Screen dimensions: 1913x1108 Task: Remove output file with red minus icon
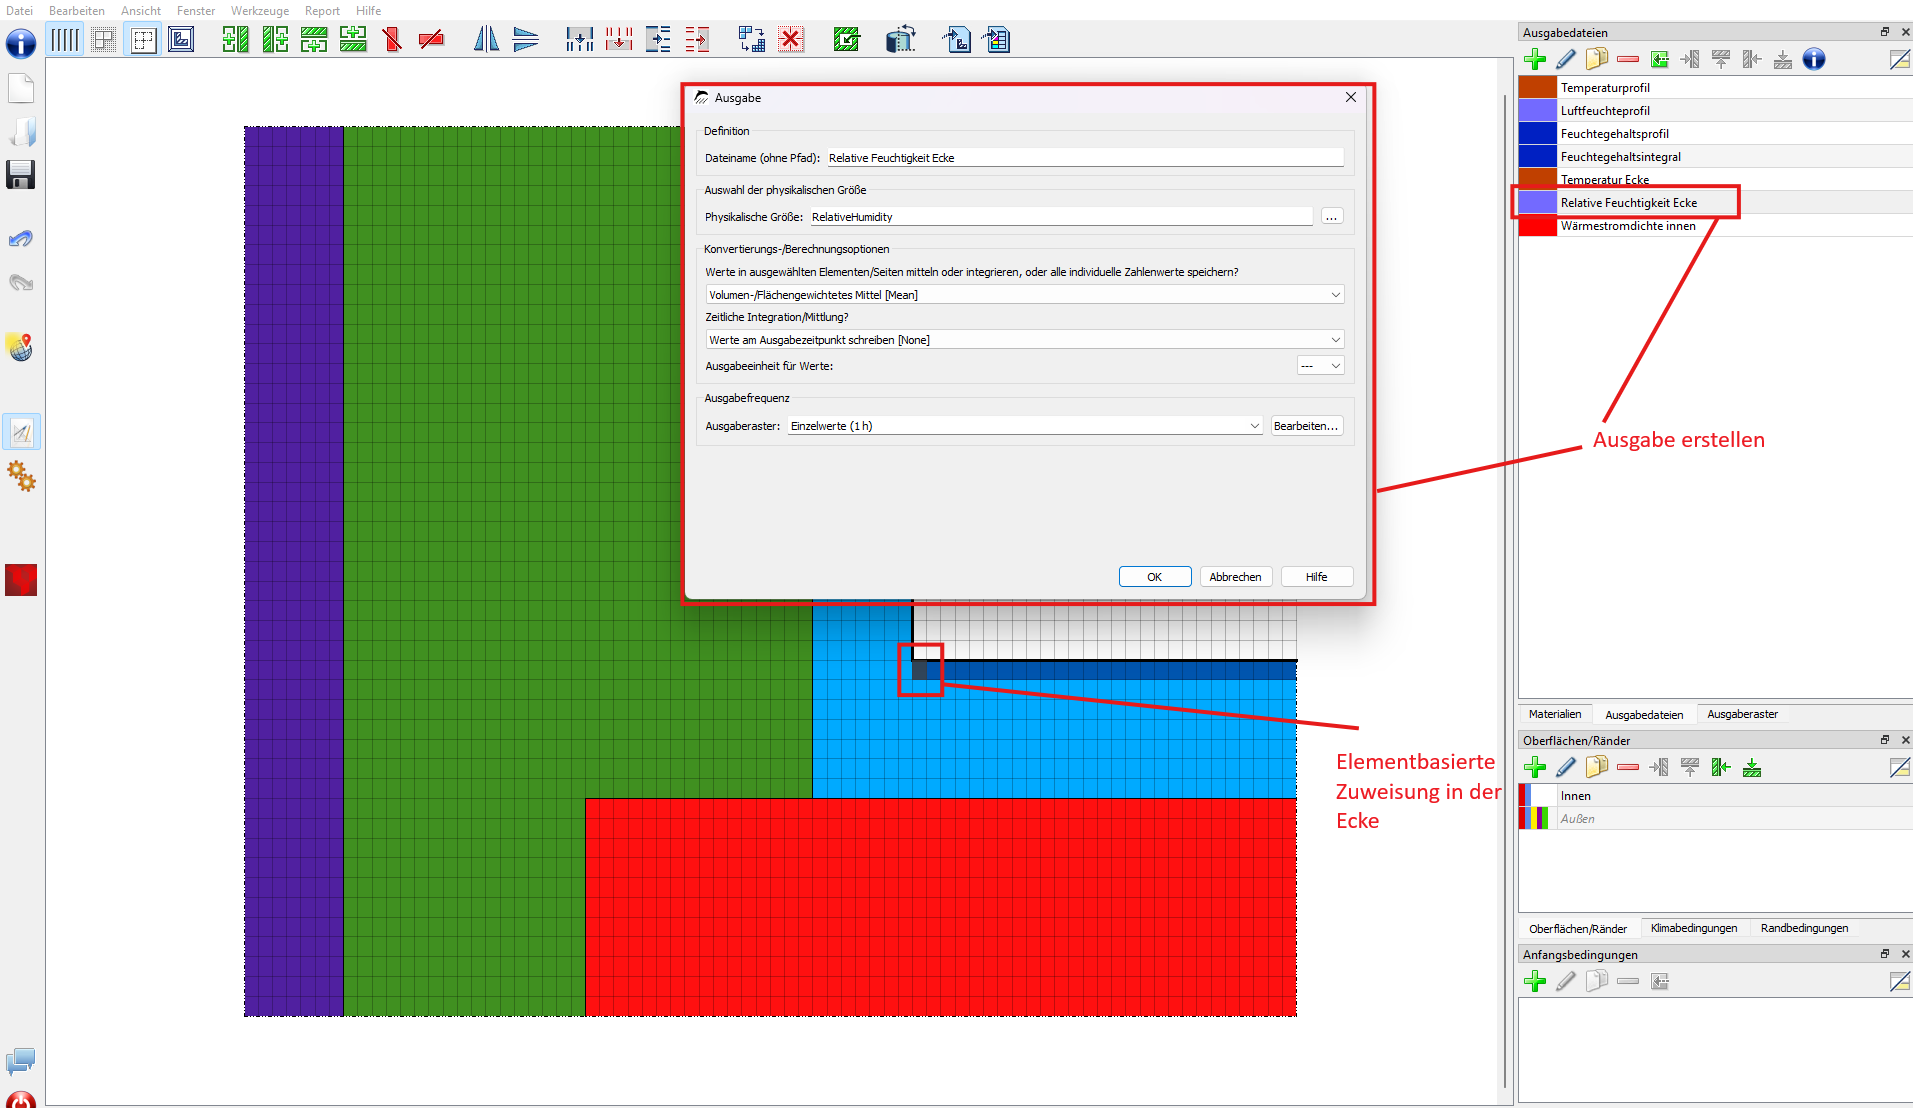(1628, 60)
